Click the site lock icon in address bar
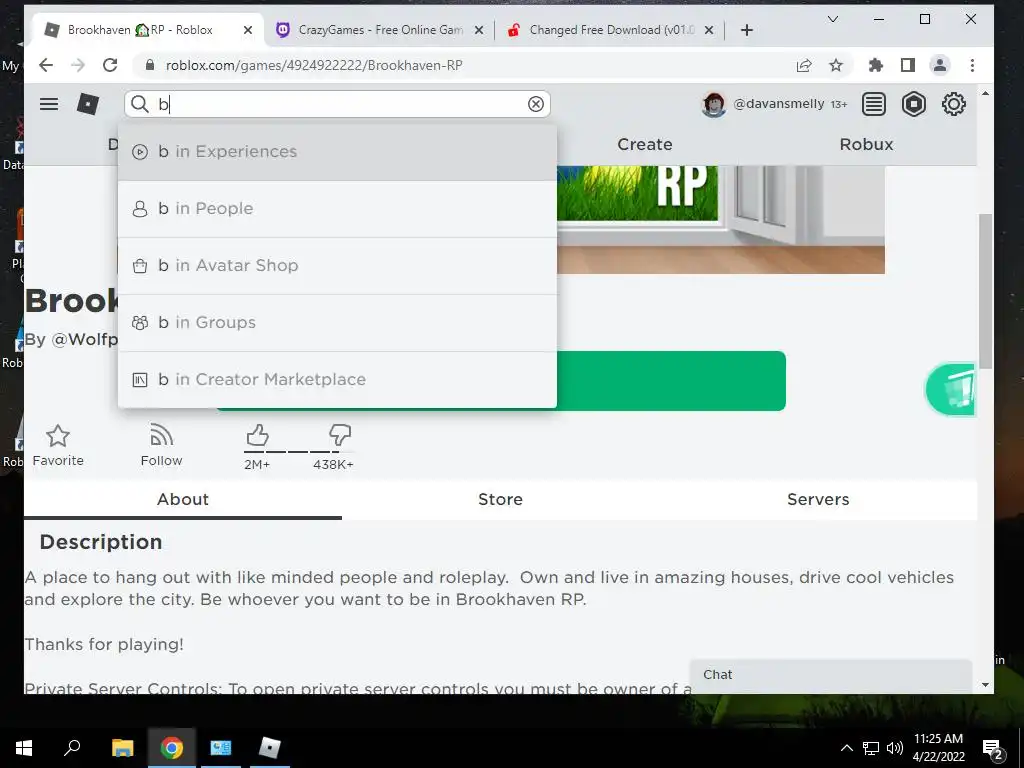1024x768 pixels. (x=150, y=65)
